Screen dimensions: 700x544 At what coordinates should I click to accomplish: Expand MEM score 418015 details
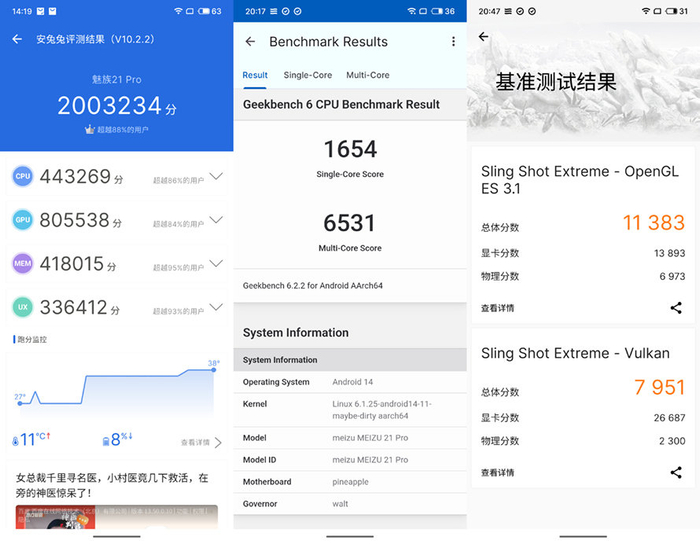tap(216, 263)
